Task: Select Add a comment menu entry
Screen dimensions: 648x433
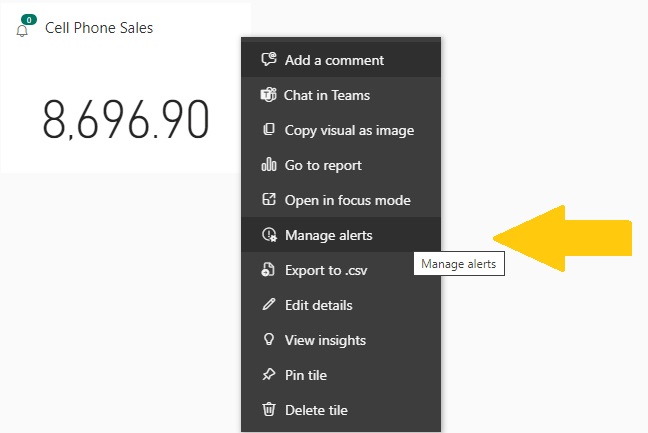Action: [341, 59]
